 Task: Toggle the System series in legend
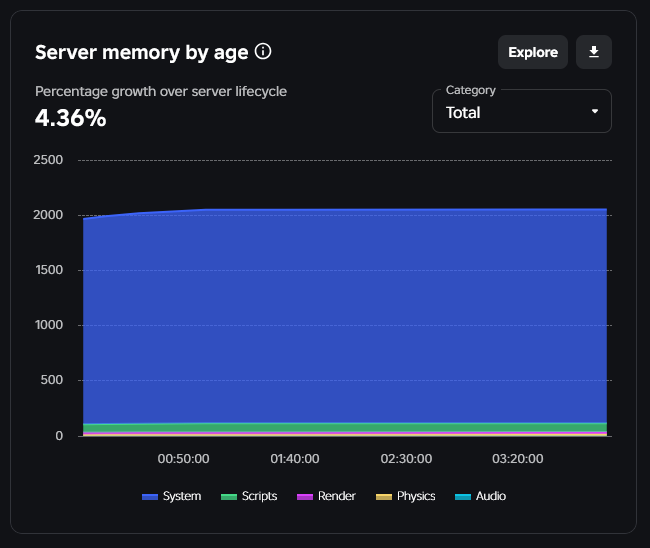pyautogui.click(x=171, y=496)
